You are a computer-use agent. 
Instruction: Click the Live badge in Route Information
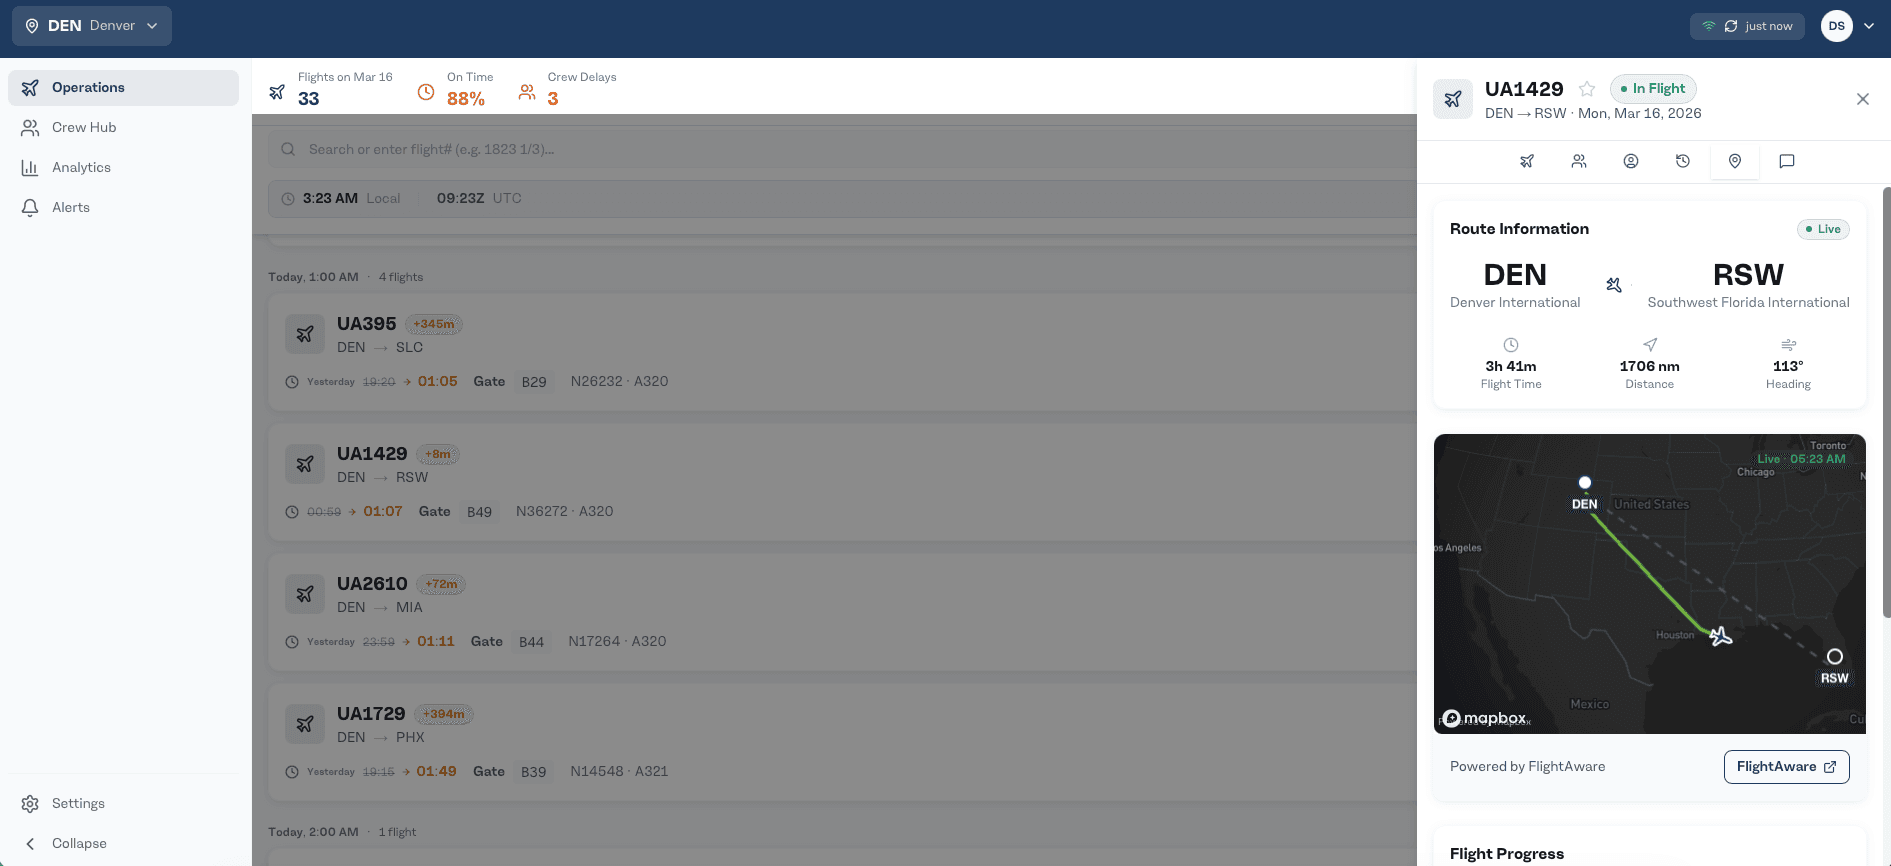(1823, 229)
